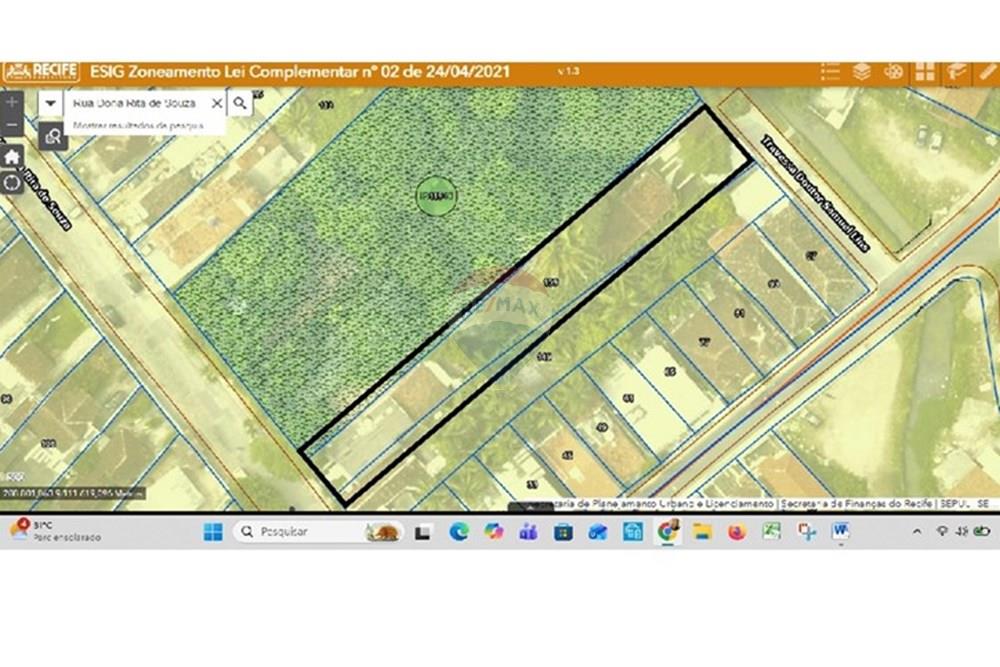This screenshot has width=1000, height=667.
Task: Zoom out of the map
Action: pyautogui.click(x=12, y=126)
